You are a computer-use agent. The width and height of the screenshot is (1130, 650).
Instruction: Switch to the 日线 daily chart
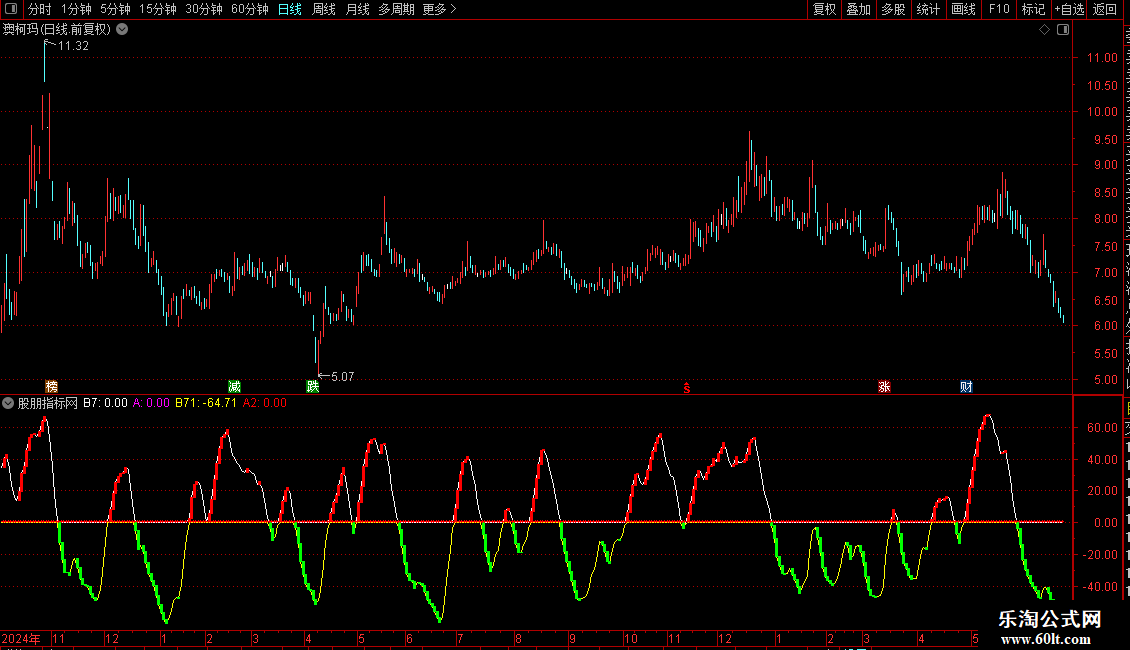pos(290,9)
